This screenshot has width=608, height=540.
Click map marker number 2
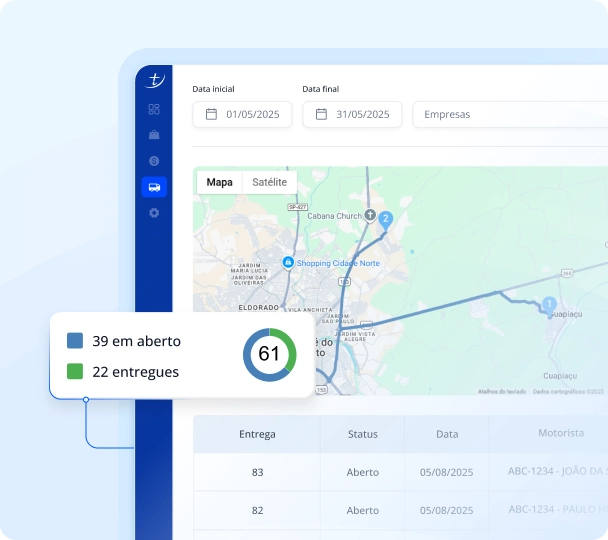coord(386,219)
